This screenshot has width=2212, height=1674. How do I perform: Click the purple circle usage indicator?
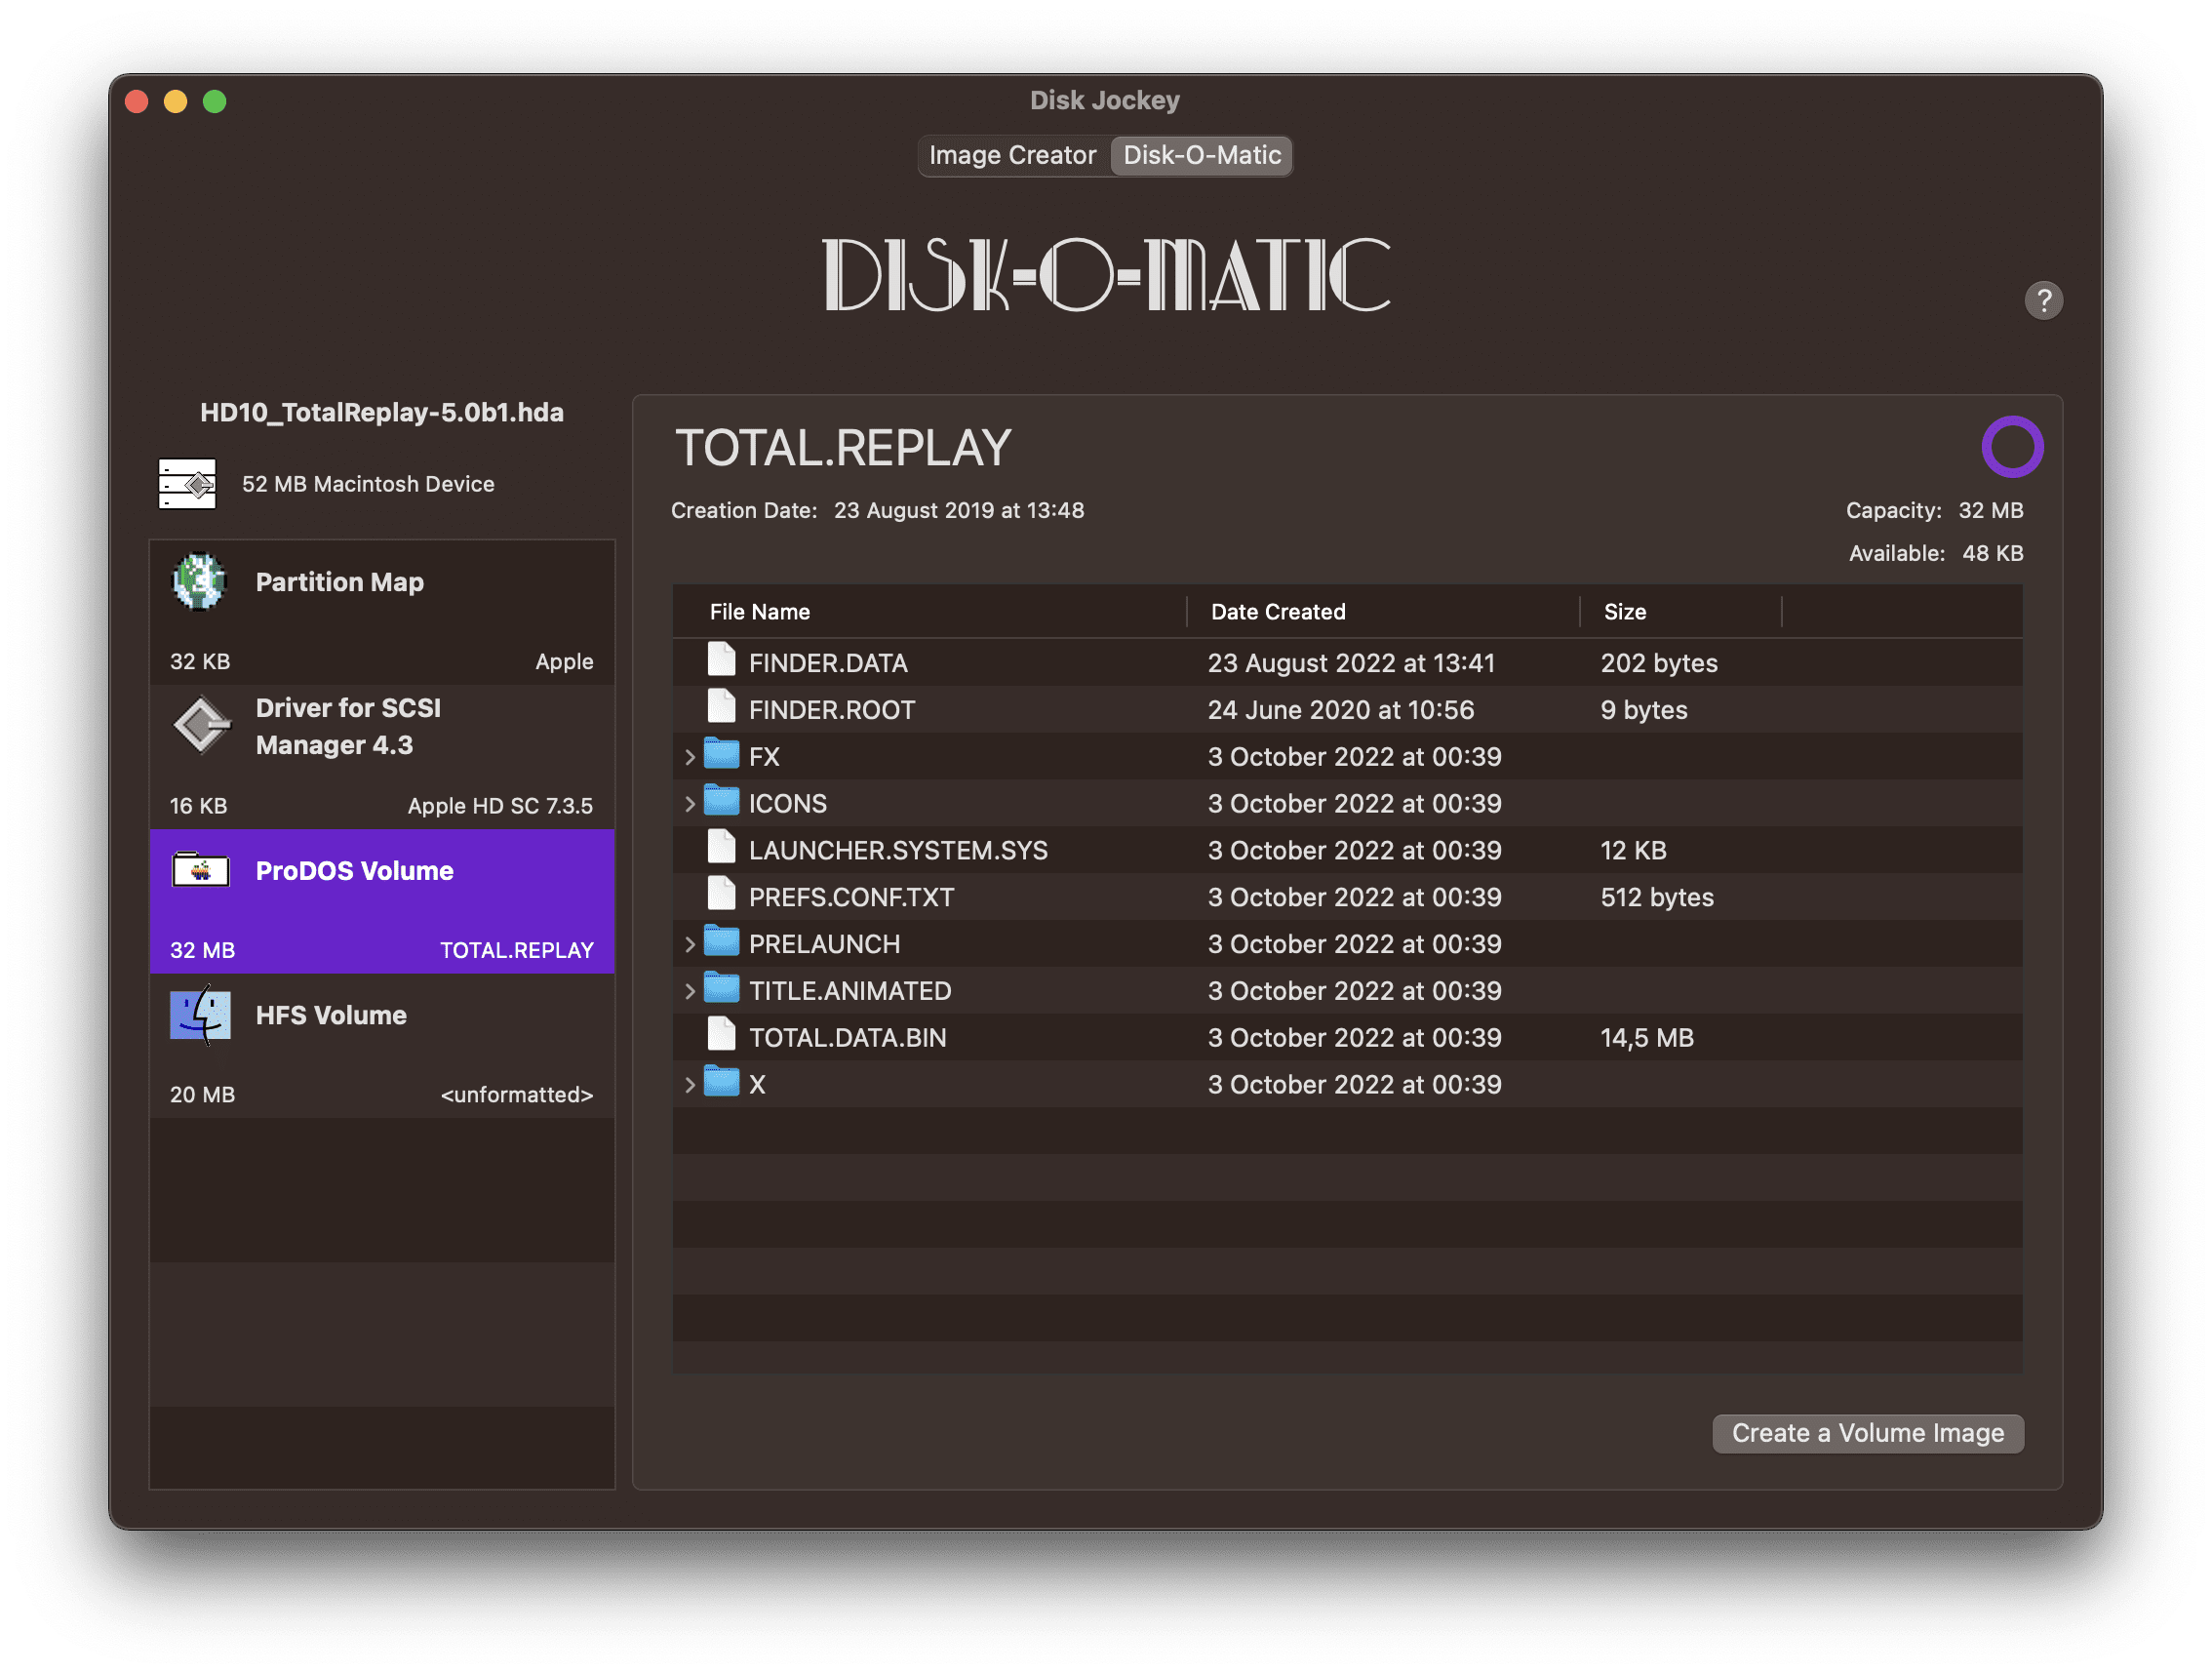coord(2012,446)
